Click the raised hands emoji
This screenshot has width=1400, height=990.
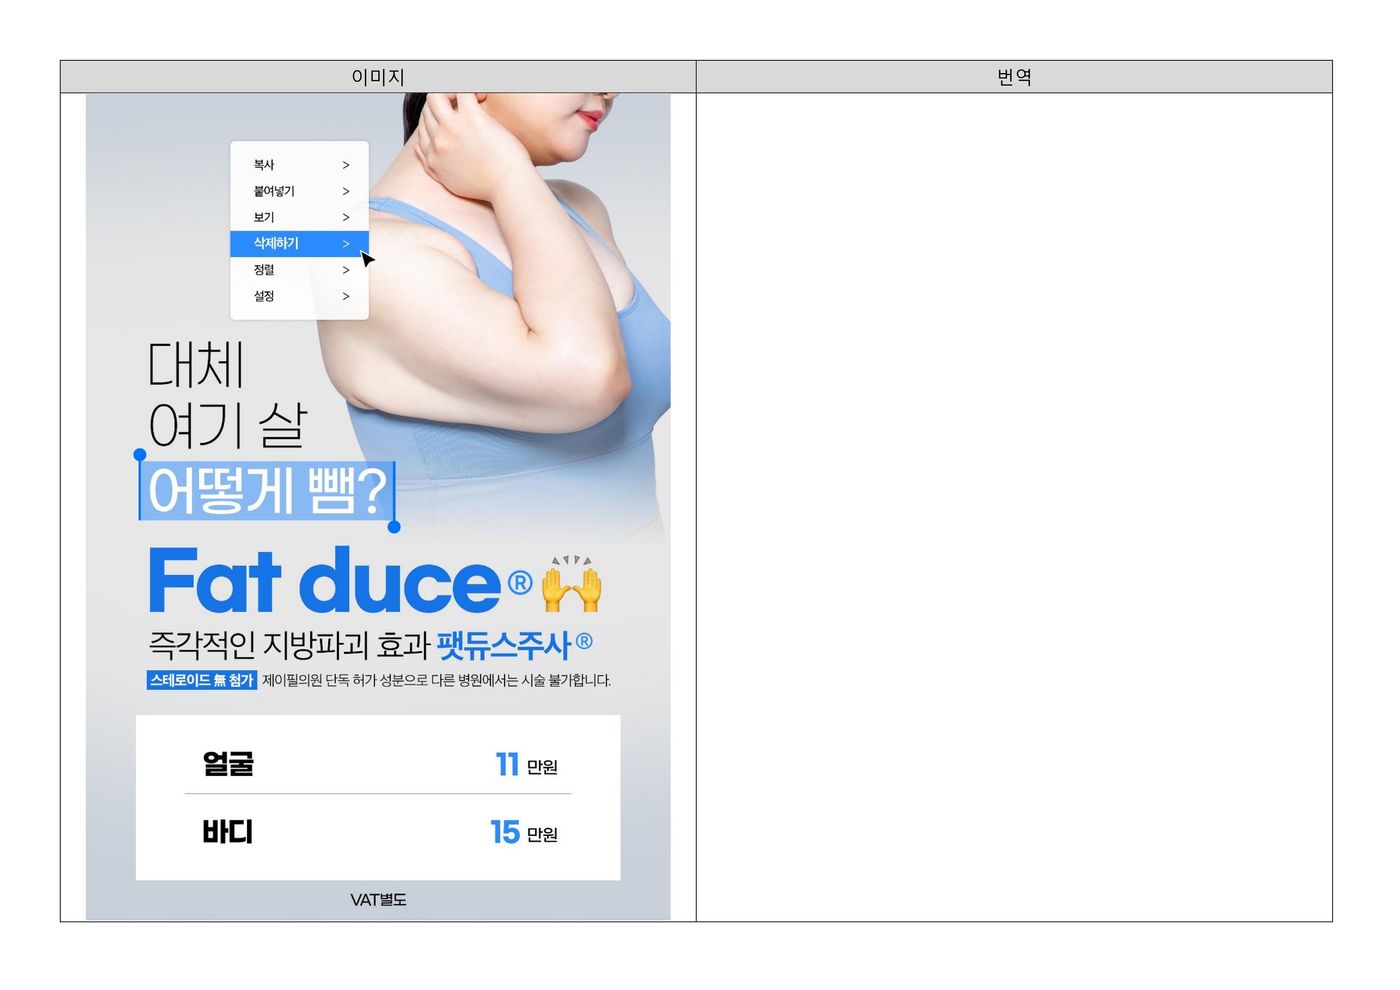[572, 584]
